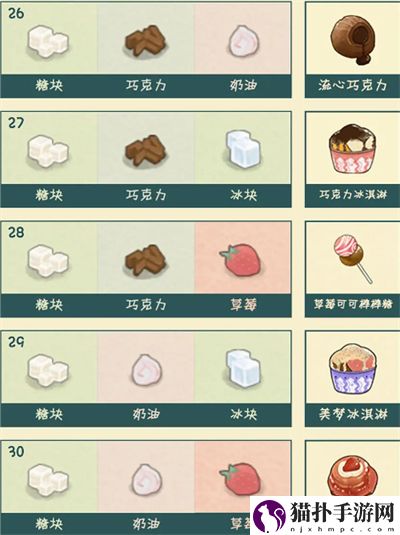Click the 美梦冰淇淋 name label
Viewport: 400px width, 535px height.
coord(353,414)
